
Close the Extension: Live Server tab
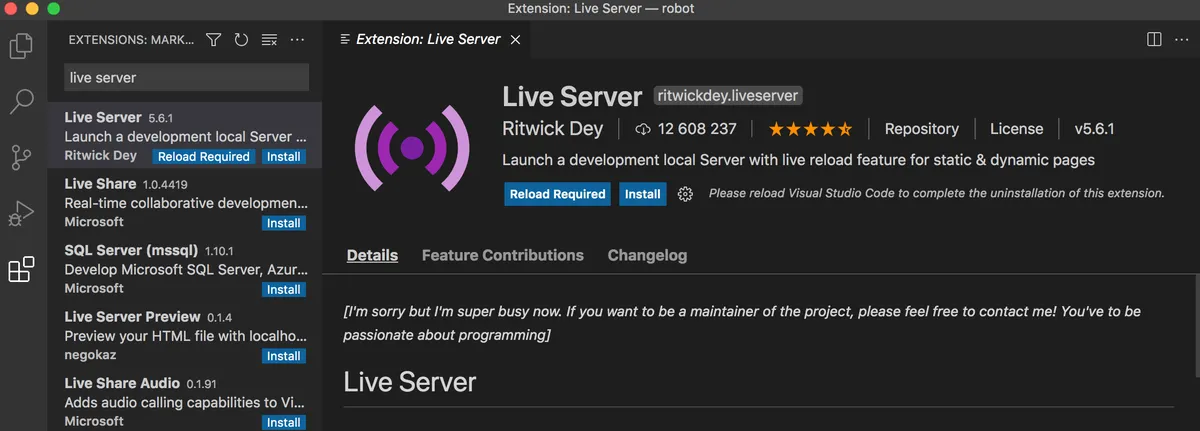(515, 39)
